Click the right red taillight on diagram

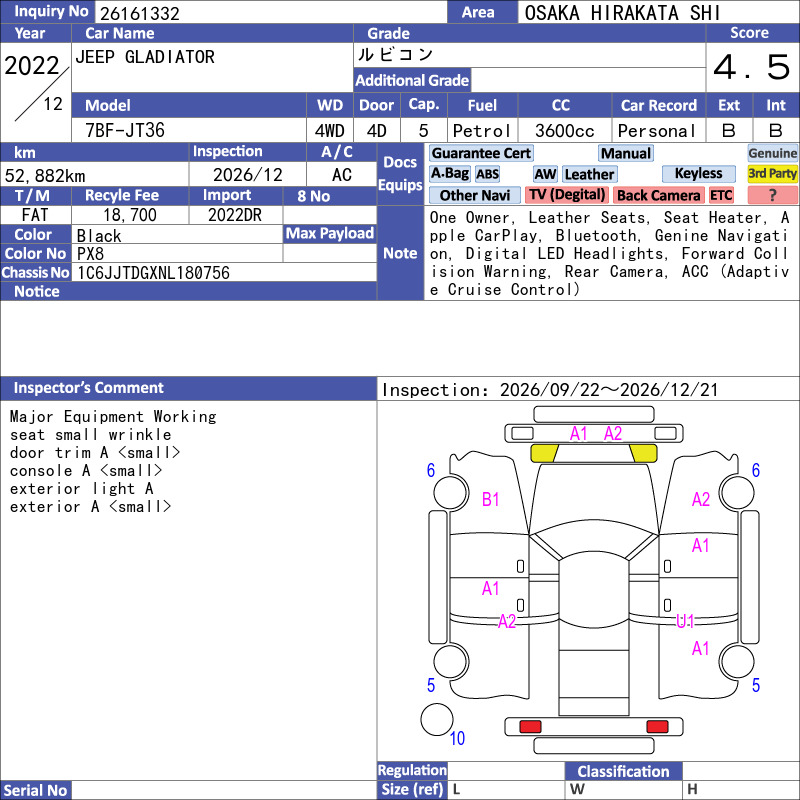point(657,727)
